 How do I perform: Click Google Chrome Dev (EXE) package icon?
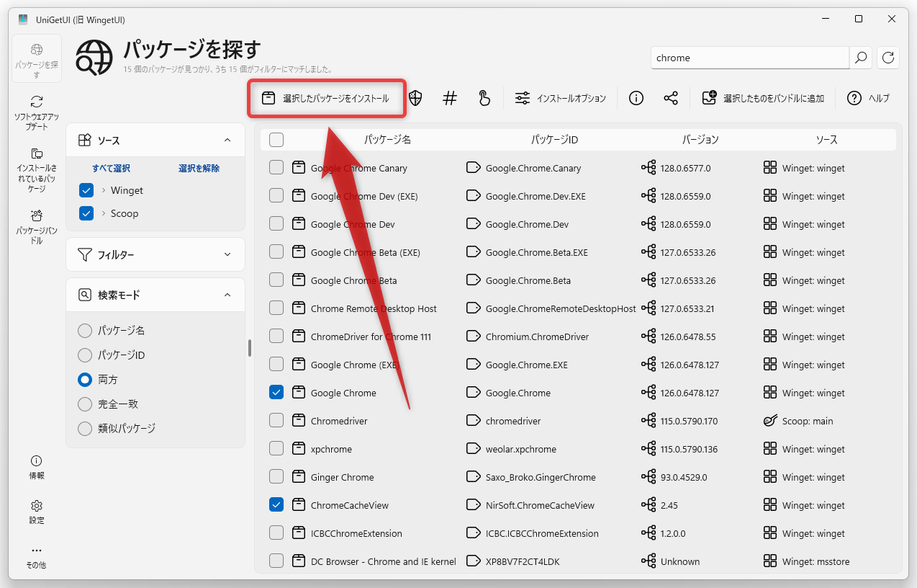[298, 195]
